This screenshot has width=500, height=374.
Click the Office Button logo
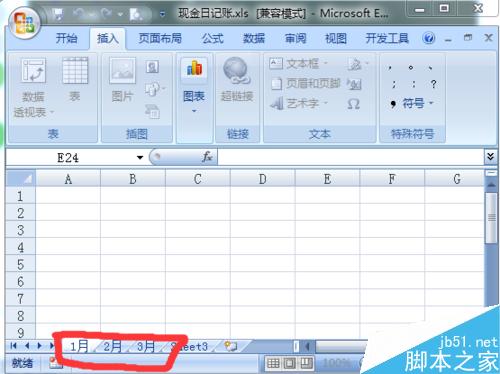24,23
